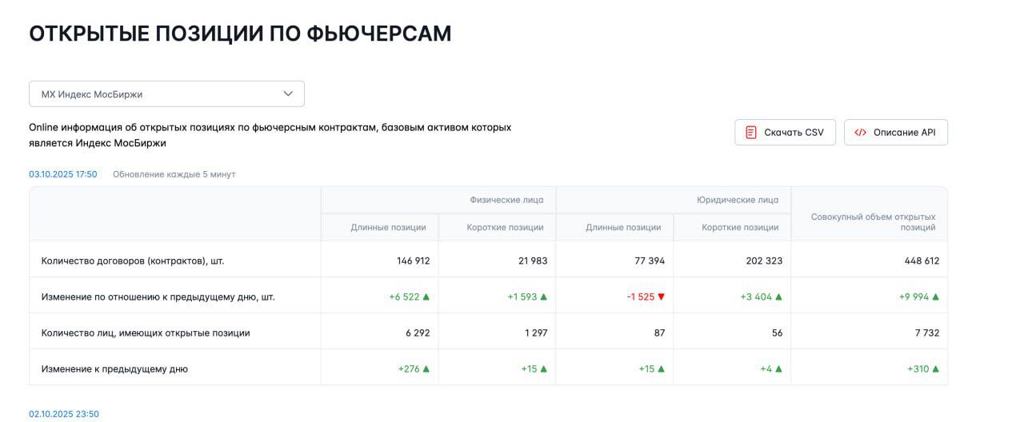Click green up arrow next to +3 404
1024x422 pixels.
pos(779,297)
